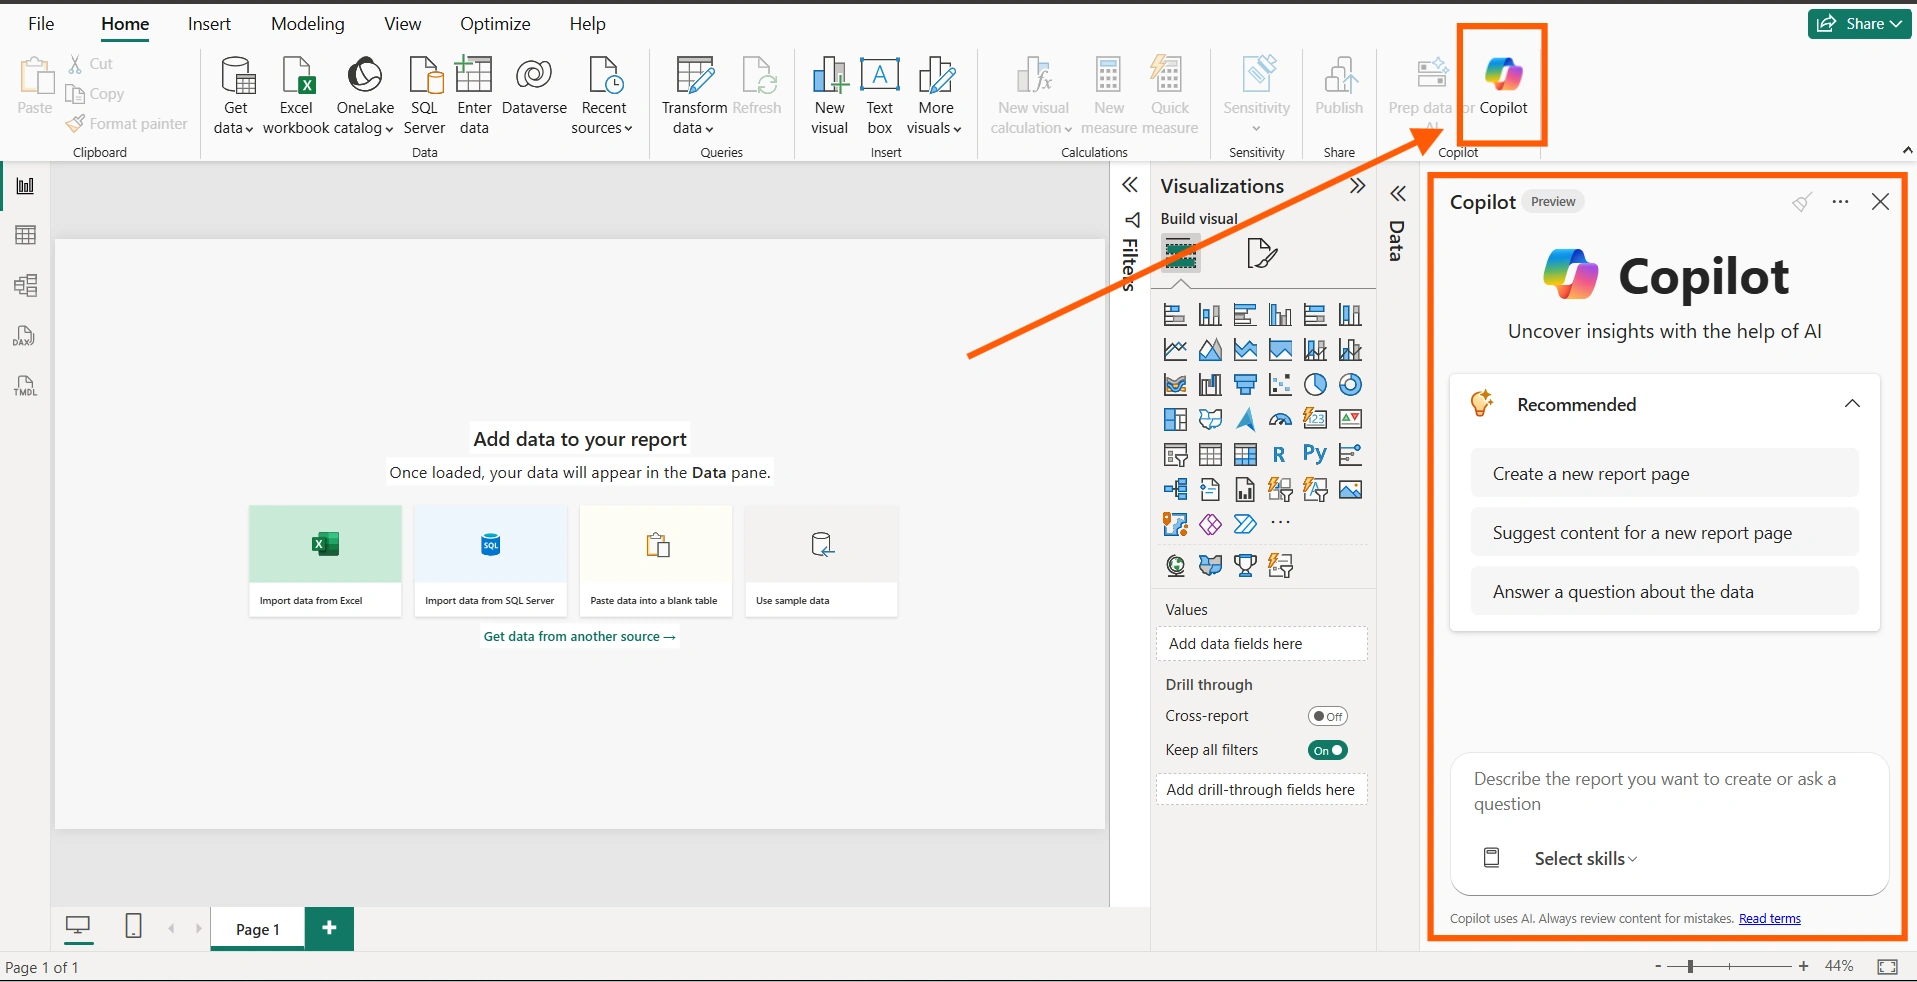Switch to Model view in left sidebar
This screenshot has height=982, width=1917.
click(x=25, y=285)
